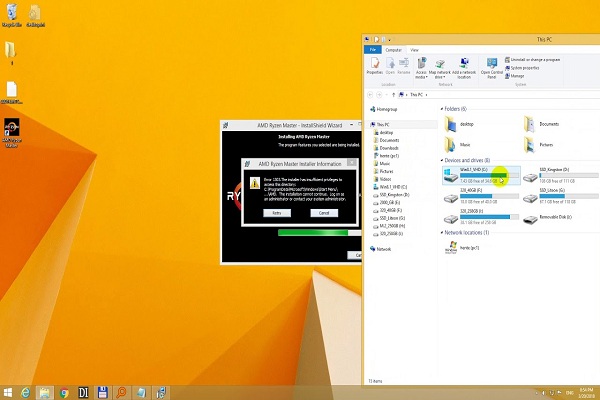The height and width of the screenshot is (400, 600).
Task: Click the Explorer Back arrow
Action: [370, 95]
